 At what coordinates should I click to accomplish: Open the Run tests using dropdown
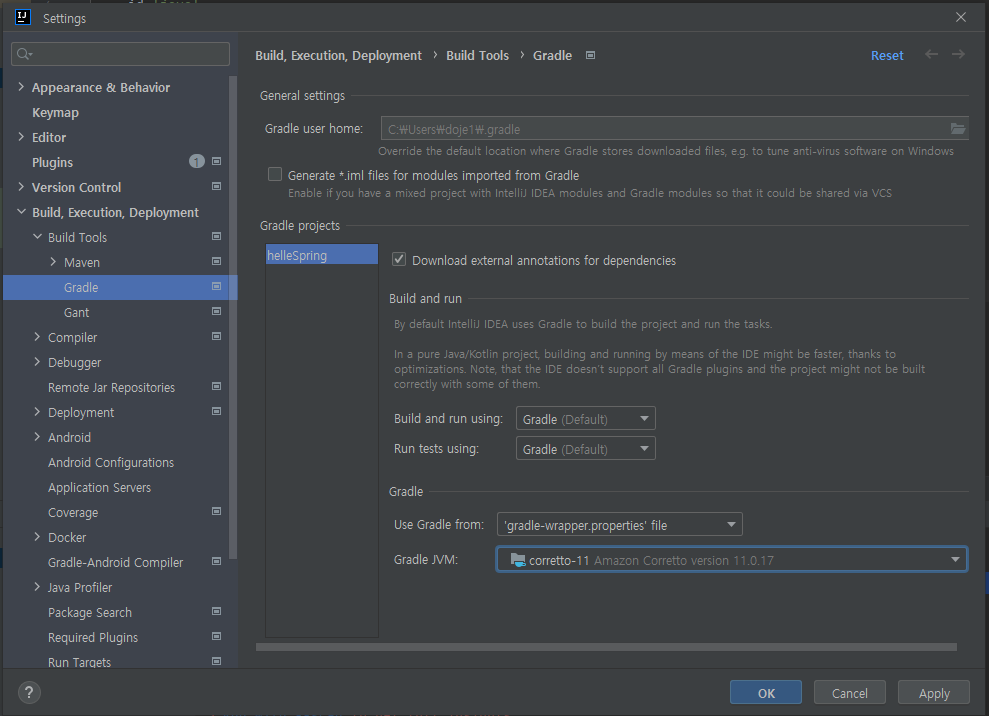[x=585, y=449]
